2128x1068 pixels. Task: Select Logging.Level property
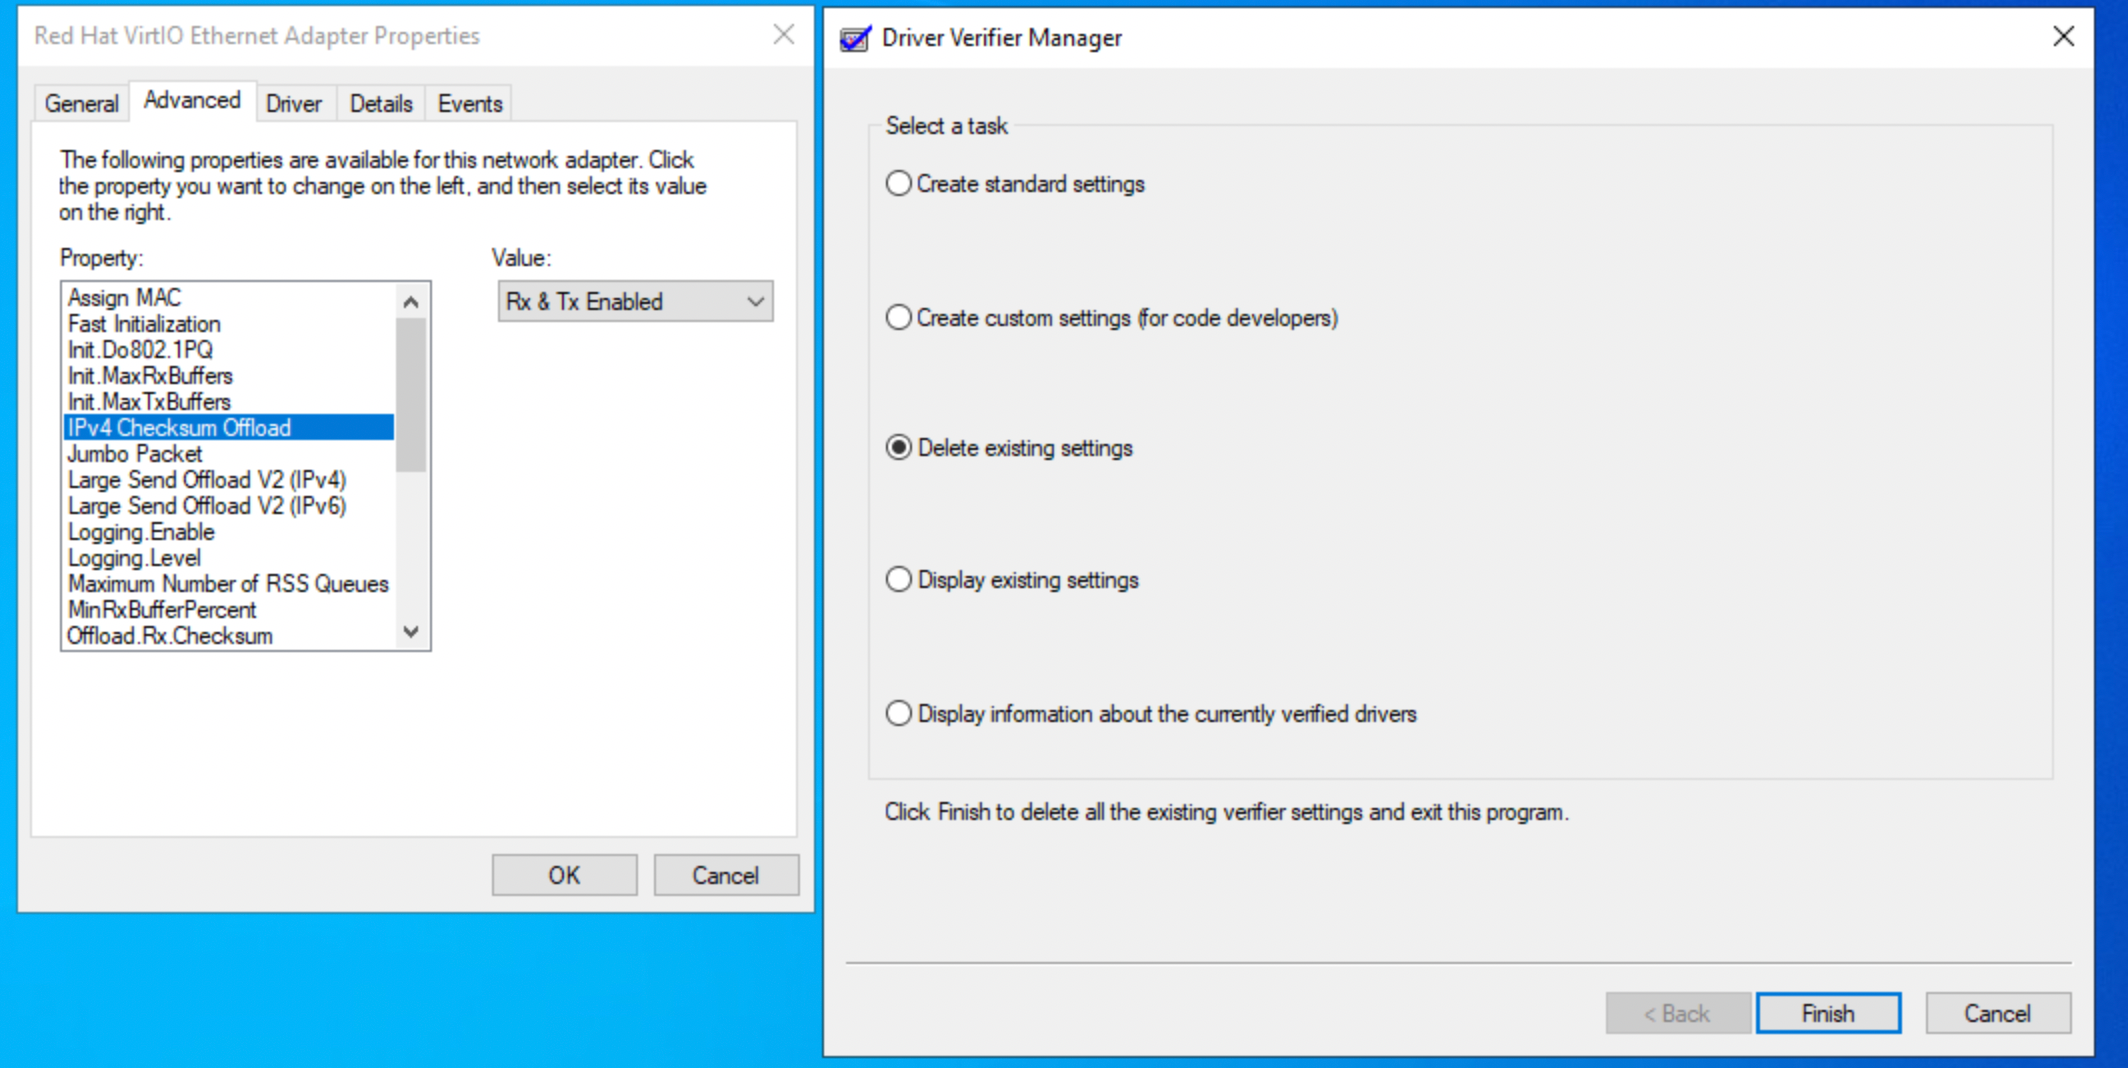(x=229, y=558)
